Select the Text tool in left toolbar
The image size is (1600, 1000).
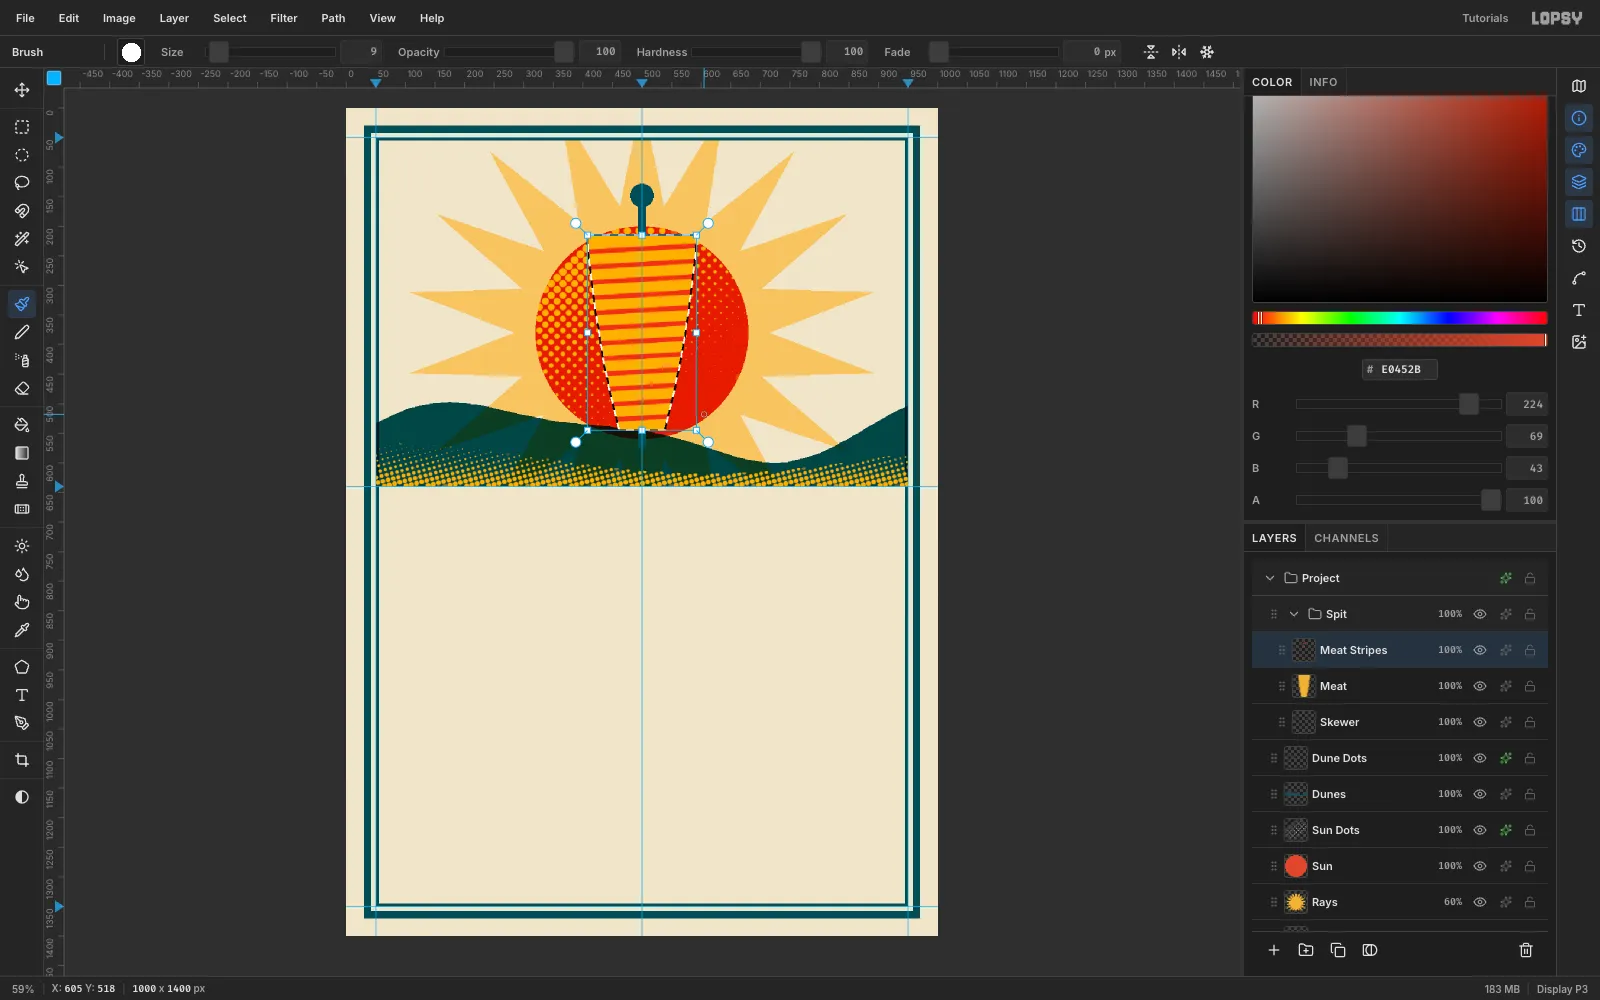(22, 695)
